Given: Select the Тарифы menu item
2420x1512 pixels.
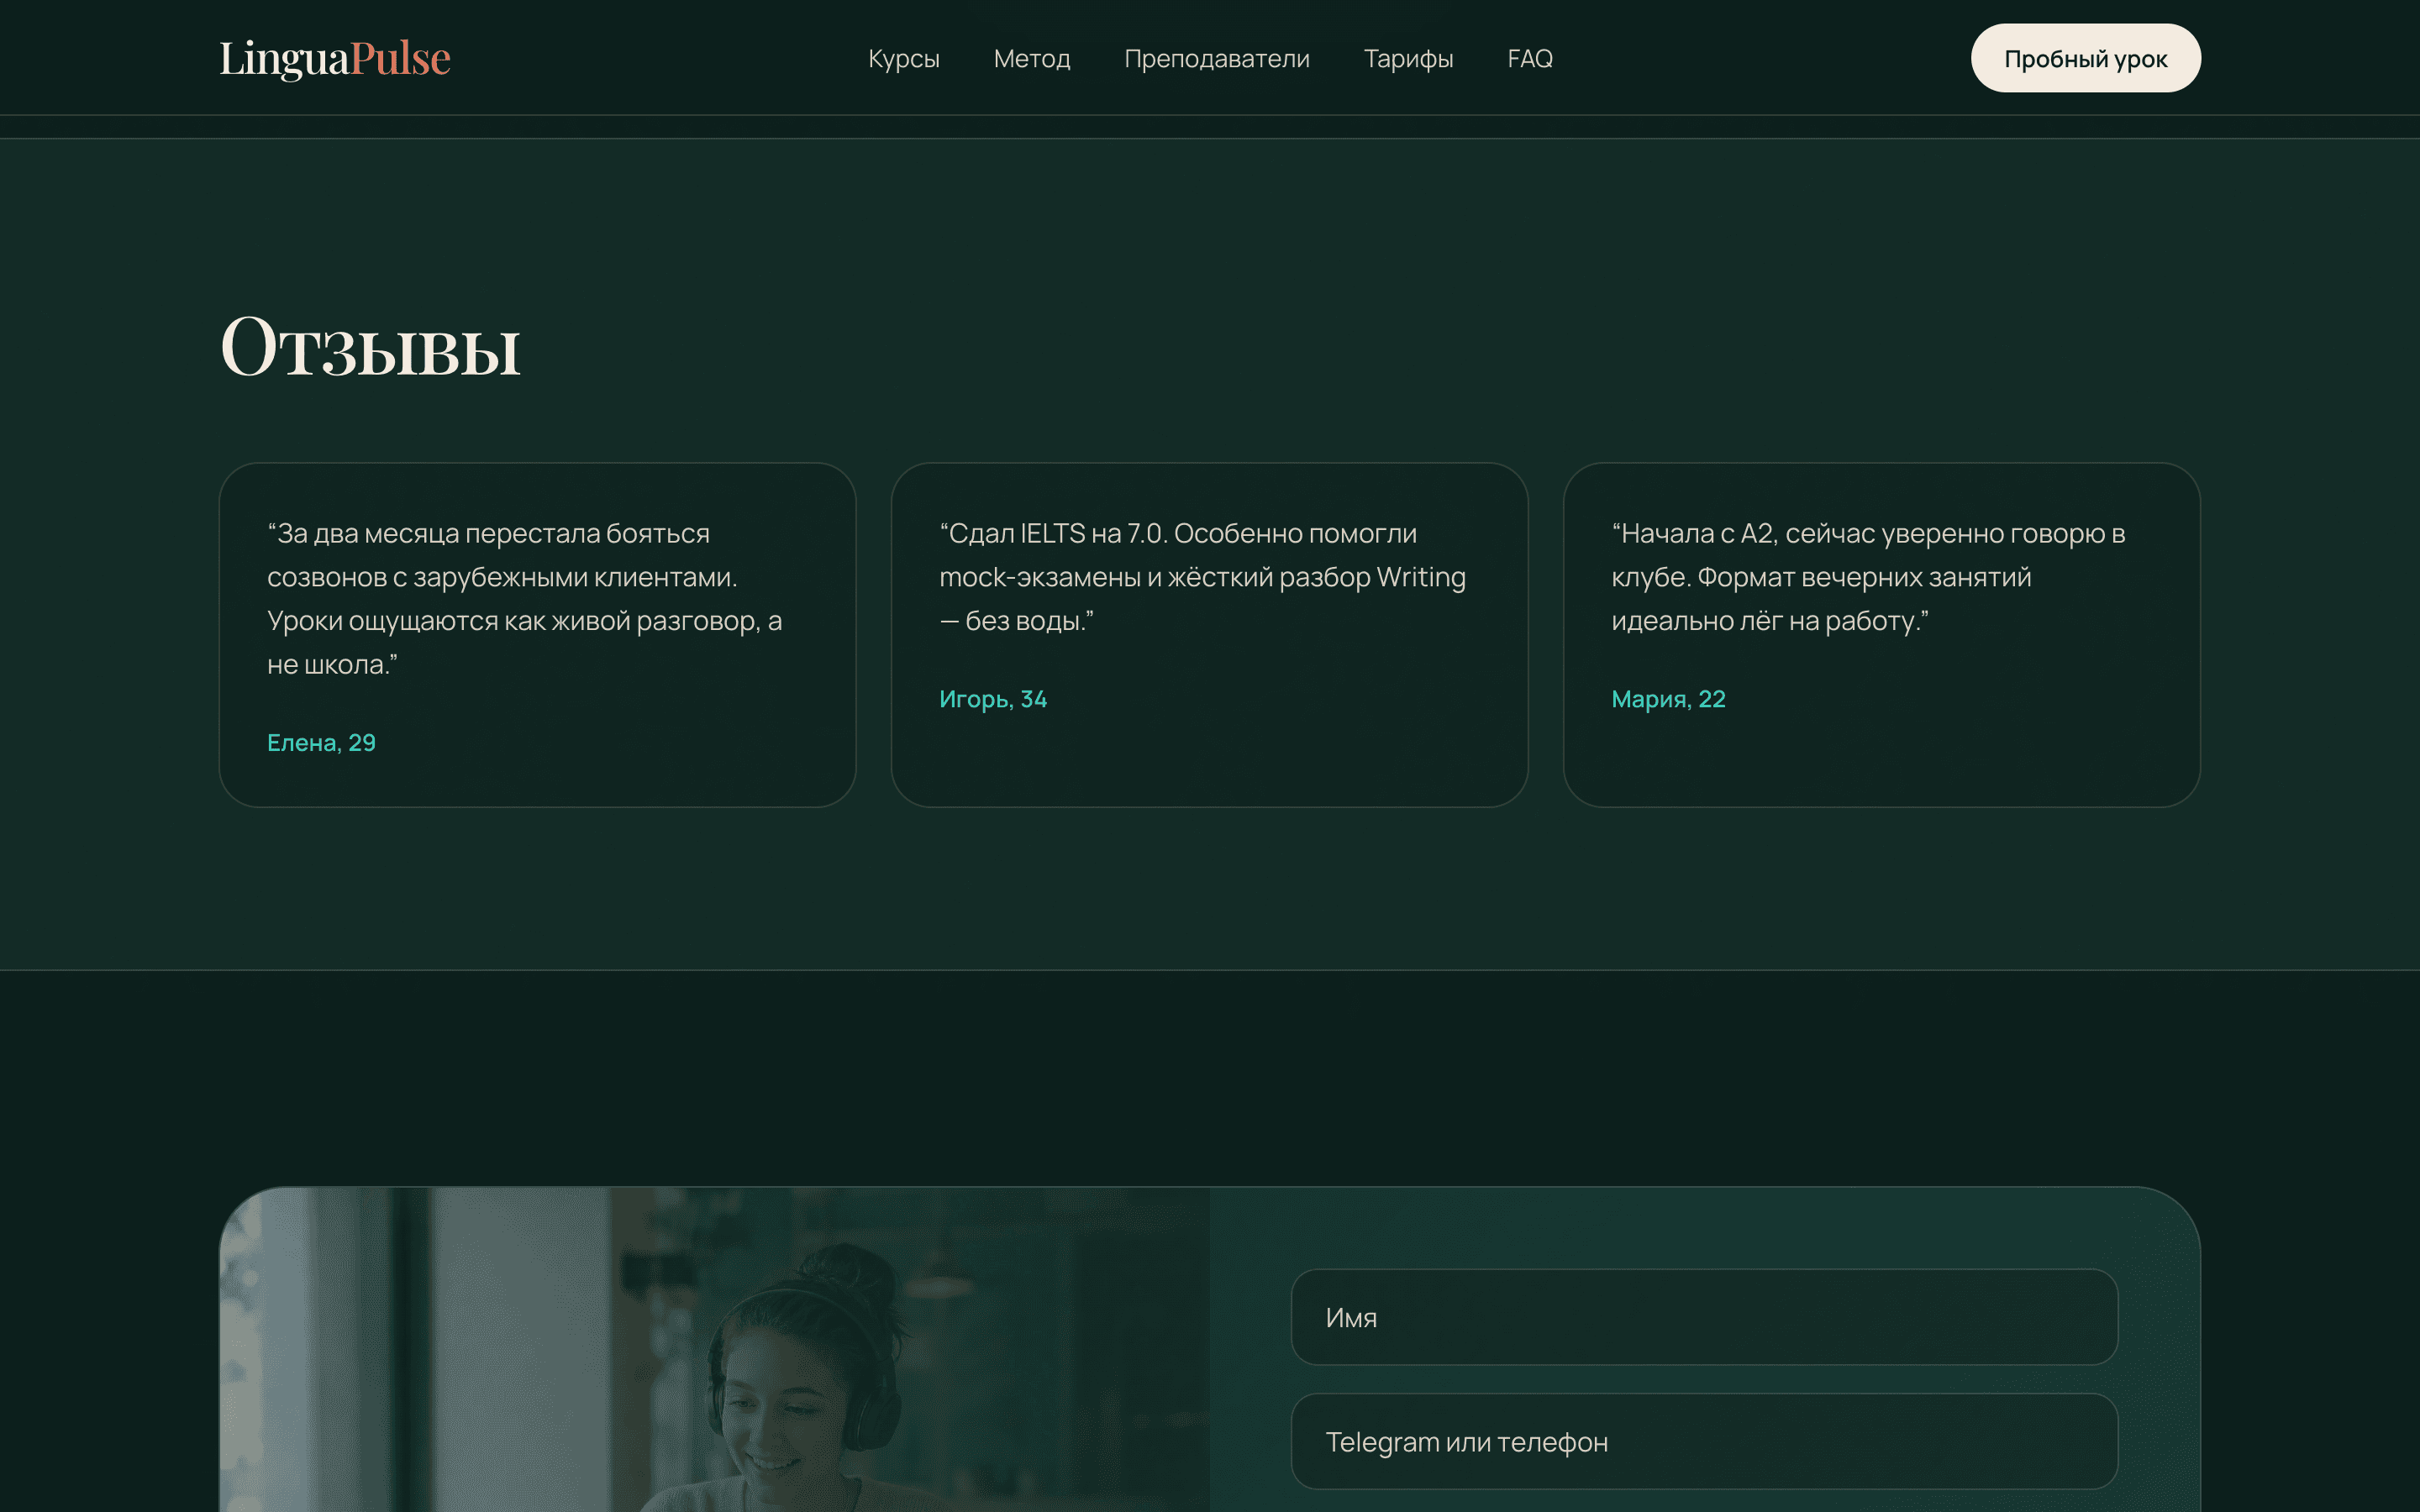Looking at the screenshot, I should tap(1408, 58).
